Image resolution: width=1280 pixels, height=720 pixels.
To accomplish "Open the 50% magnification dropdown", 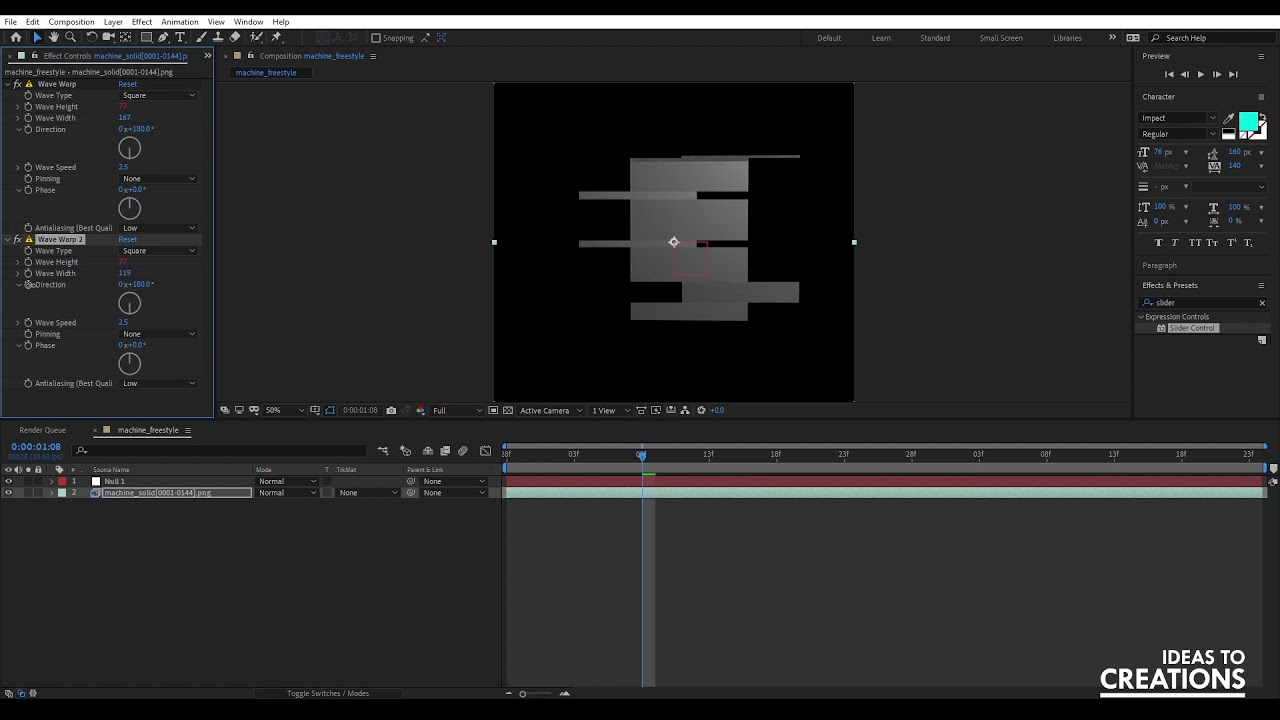I will 285,410.
